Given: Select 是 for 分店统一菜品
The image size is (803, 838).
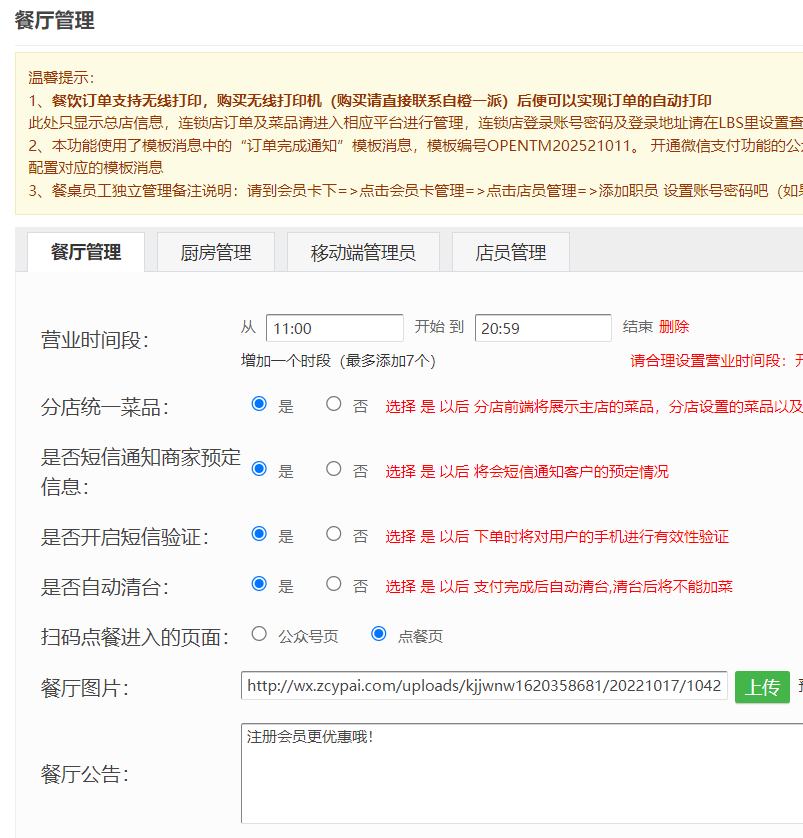Looking at the screenshot, I should pyautogui.click(x=260, y=404).
